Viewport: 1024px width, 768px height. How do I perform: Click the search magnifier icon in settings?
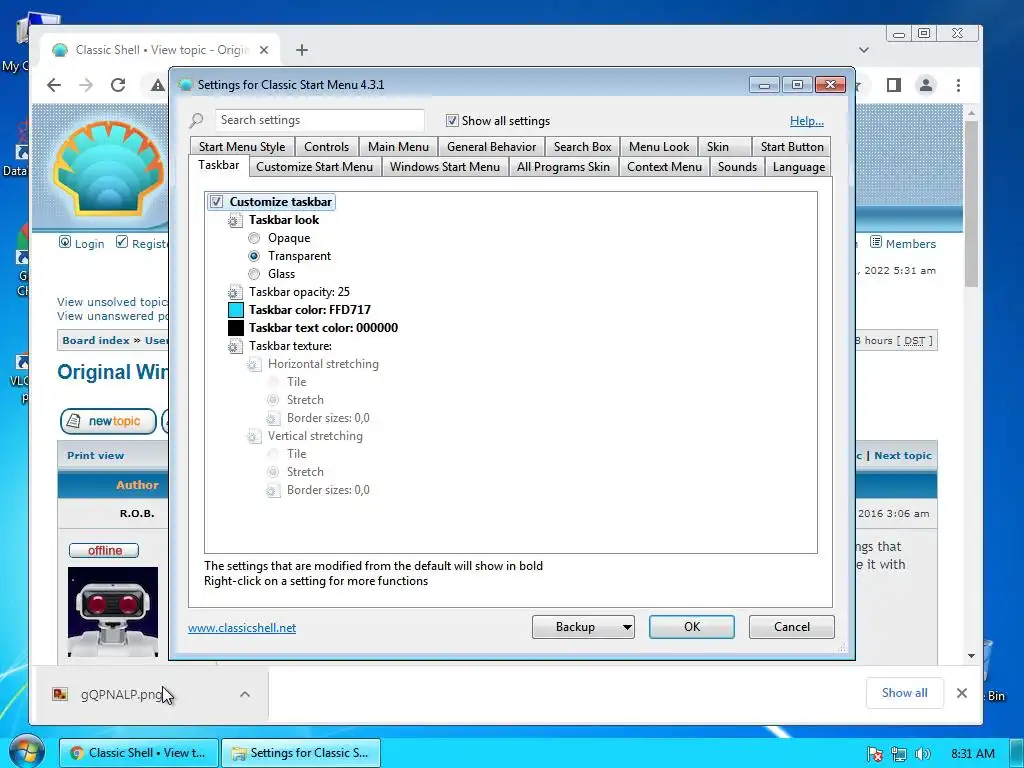[x=197, y=121]
